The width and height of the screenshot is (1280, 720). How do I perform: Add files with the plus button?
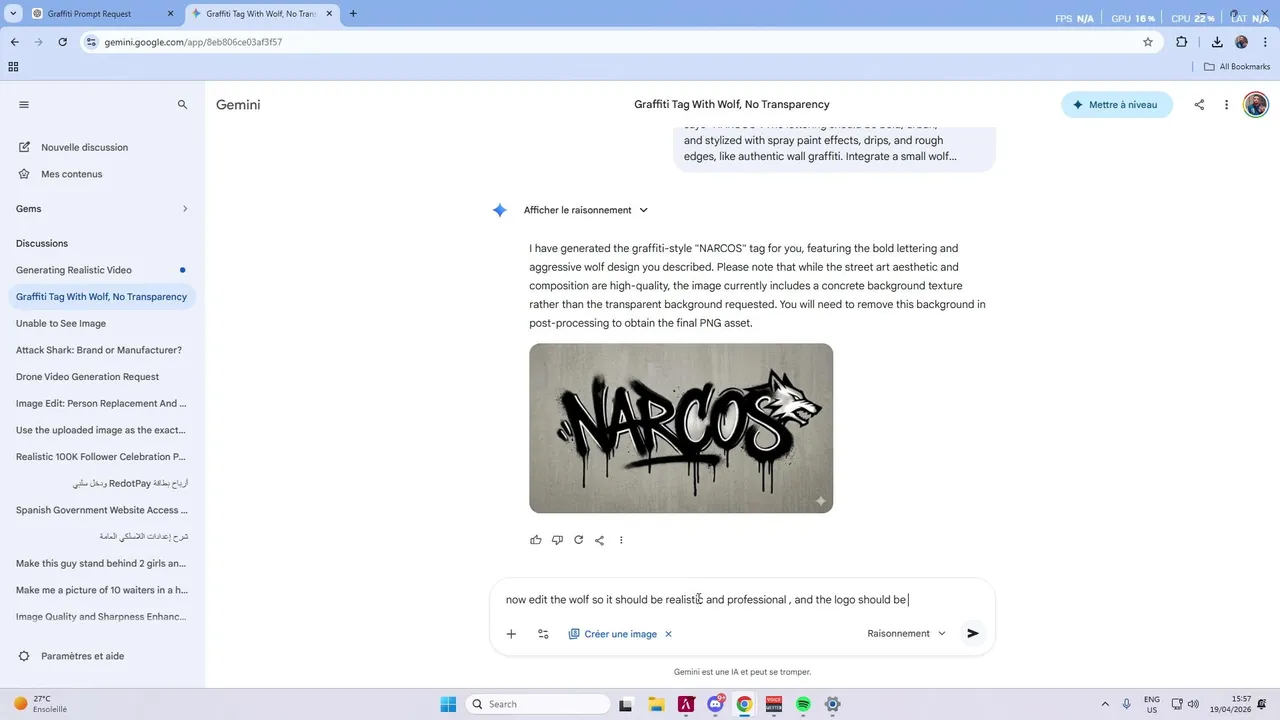pos(511,634)
